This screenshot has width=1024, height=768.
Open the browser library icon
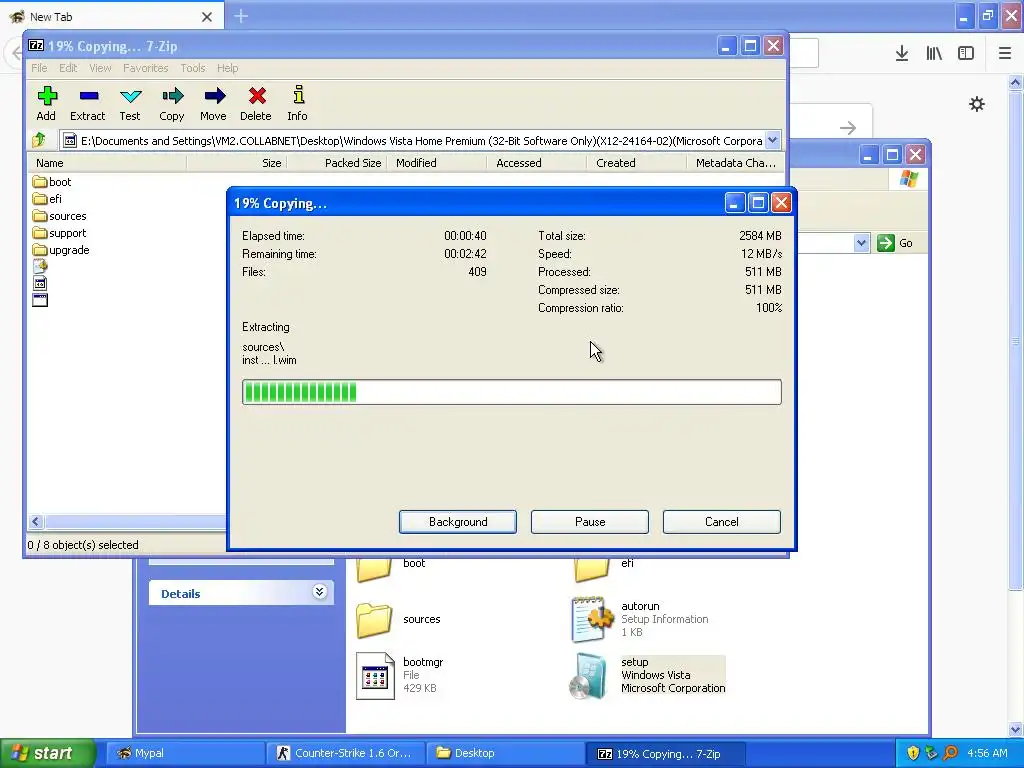coord(934,54)
